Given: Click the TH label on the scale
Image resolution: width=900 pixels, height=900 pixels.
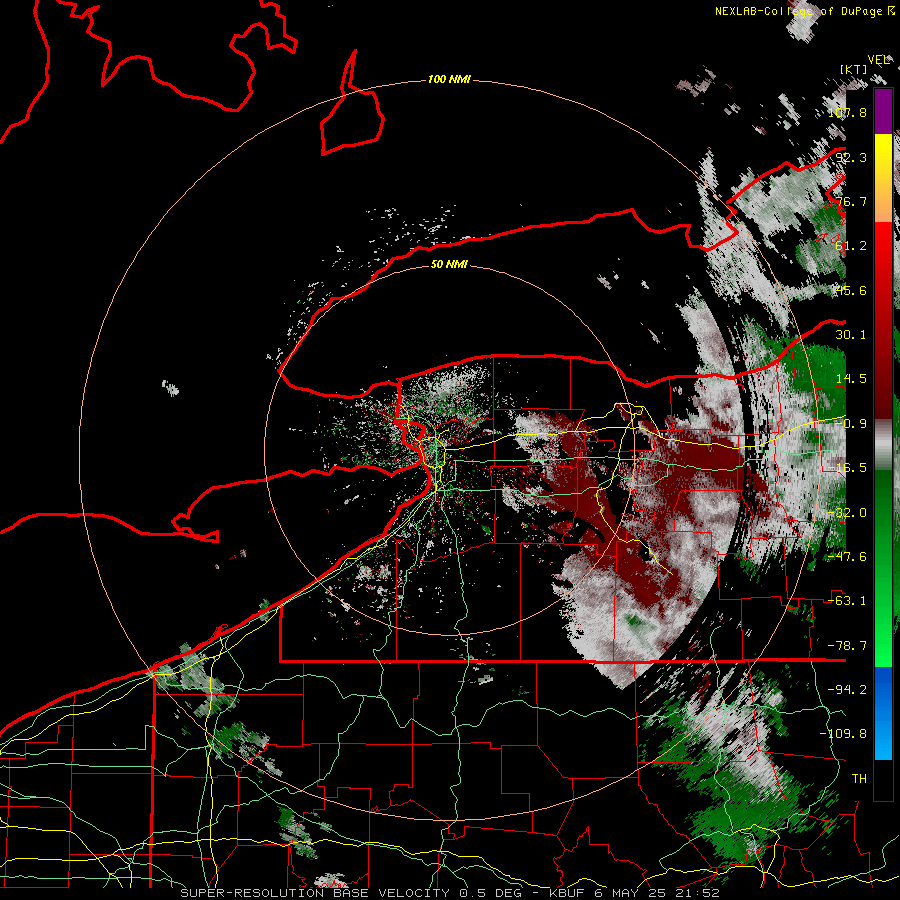Looking at the screenshot, I should pyautogui.click(x=859, y=778).
